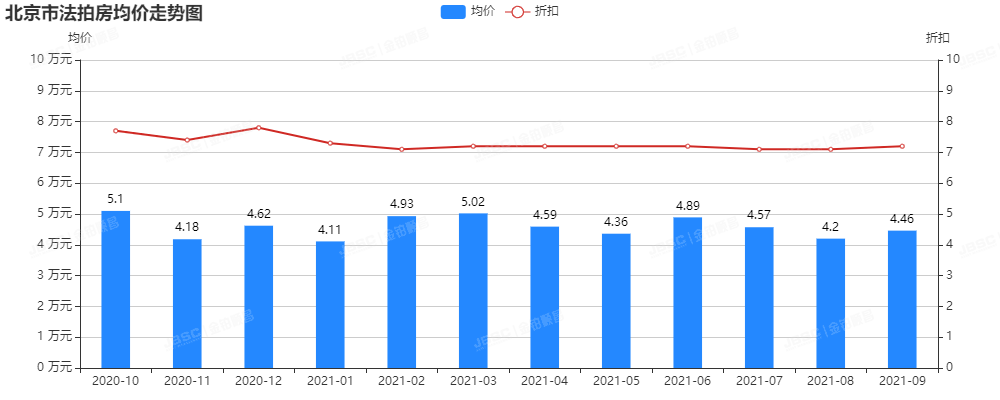
Task: Click the left axis label 0 万元
Action: [x=54, y=367]
